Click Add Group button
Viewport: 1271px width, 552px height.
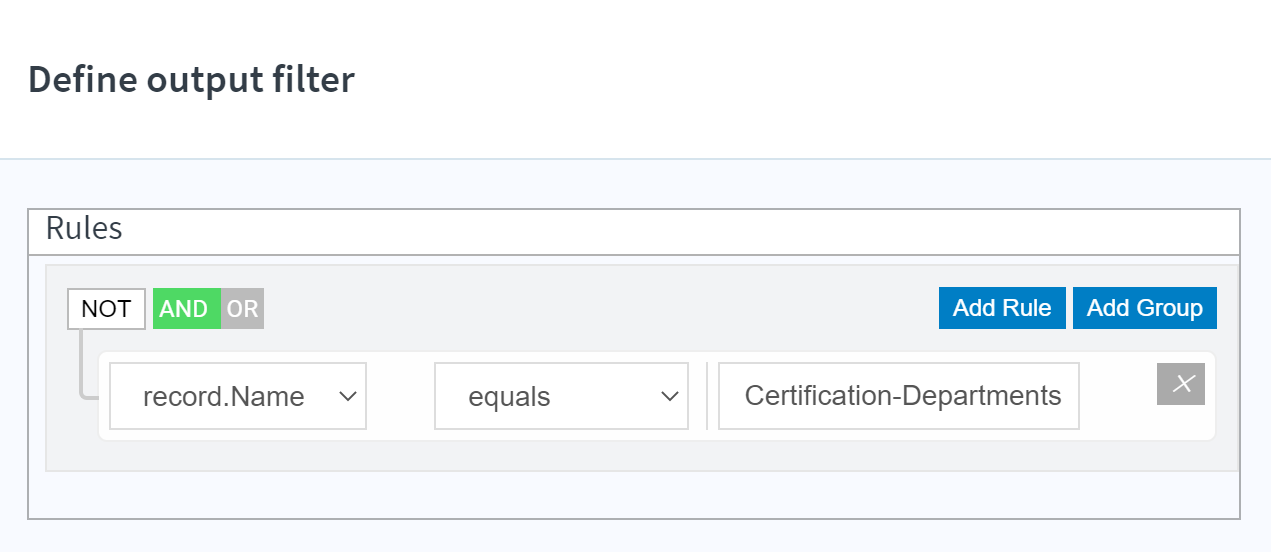click(1145, 308)
